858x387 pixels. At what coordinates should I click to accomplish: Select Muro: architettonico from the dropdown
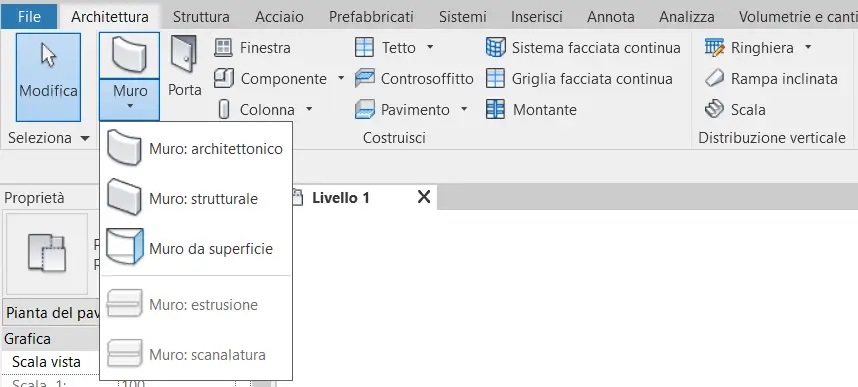[x=195, y=148]
